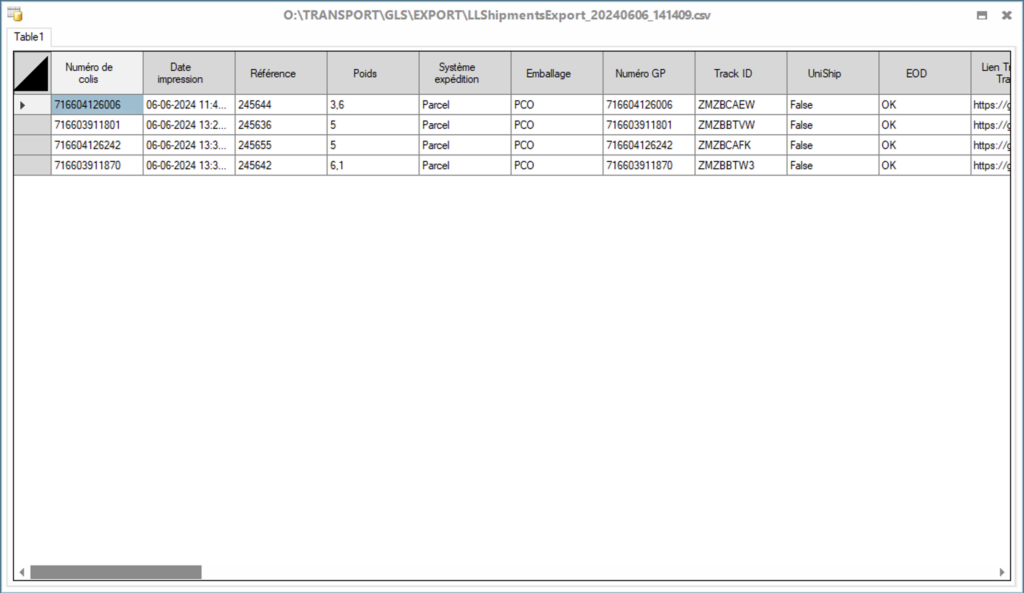The height and width of the screenshot is (593, 1024).
Task: Select row header of third row
Action: (32, 145)
